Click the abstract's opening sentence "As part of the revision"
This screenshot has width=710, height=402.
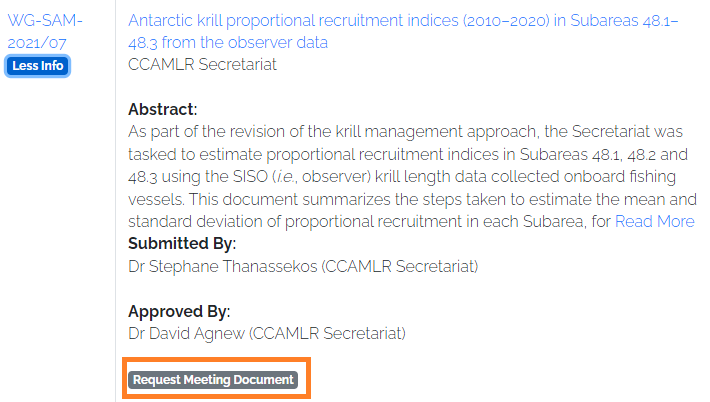206,132
